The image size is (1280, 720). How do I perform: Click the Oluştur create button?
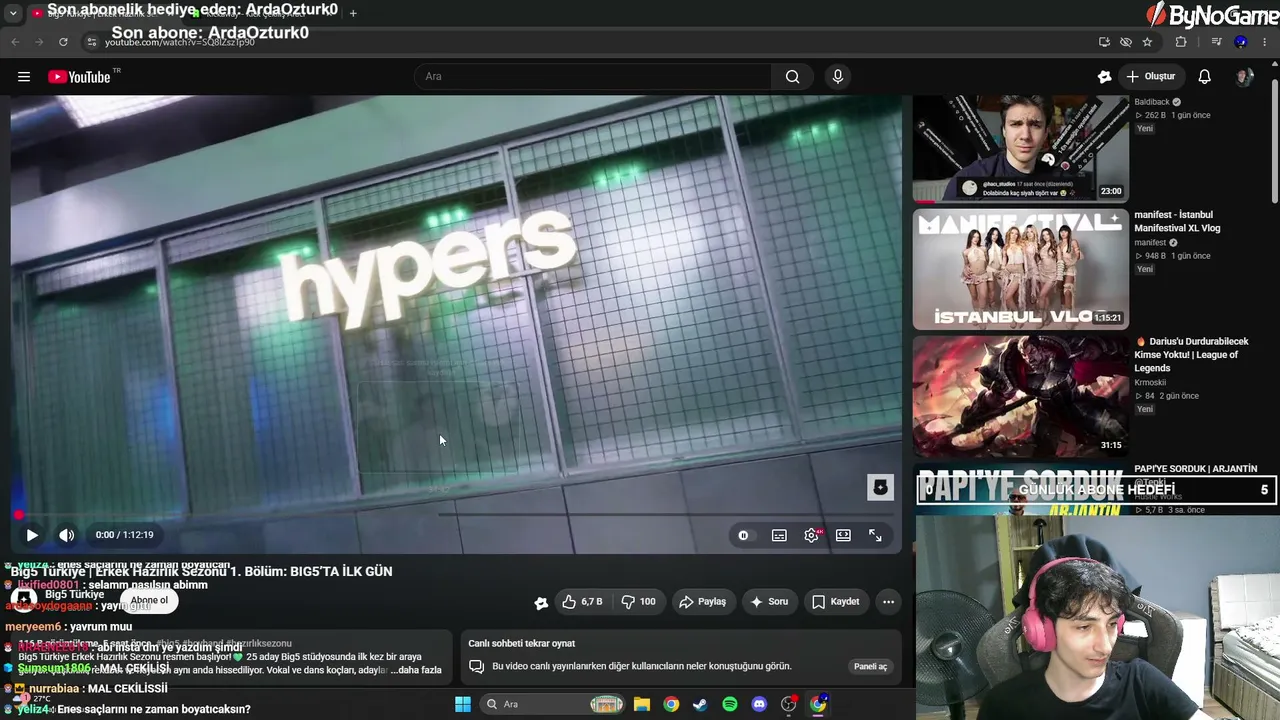1151,77
